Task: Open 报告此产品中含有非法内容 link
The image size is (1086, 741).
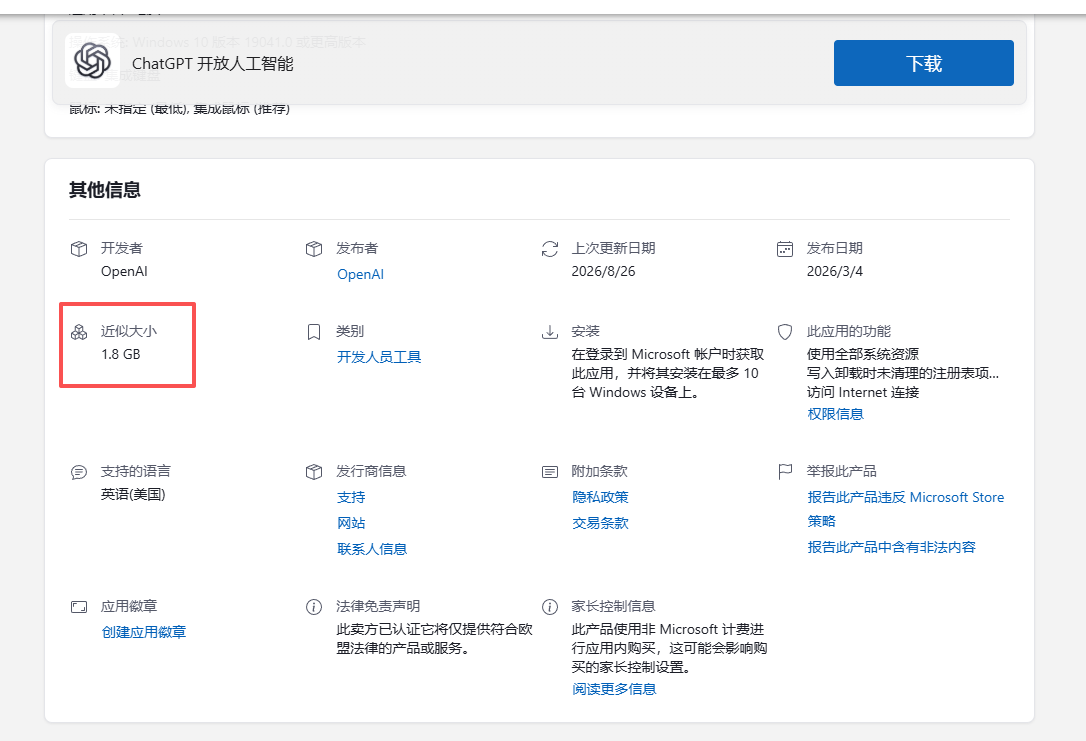Action: coord(891,547)
